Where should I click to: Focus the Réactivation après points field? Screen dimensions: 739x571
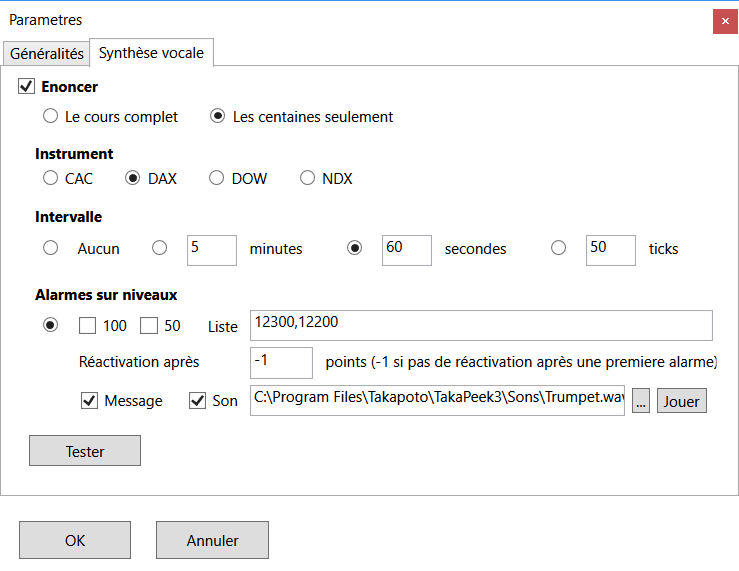[x=280, y=362]
